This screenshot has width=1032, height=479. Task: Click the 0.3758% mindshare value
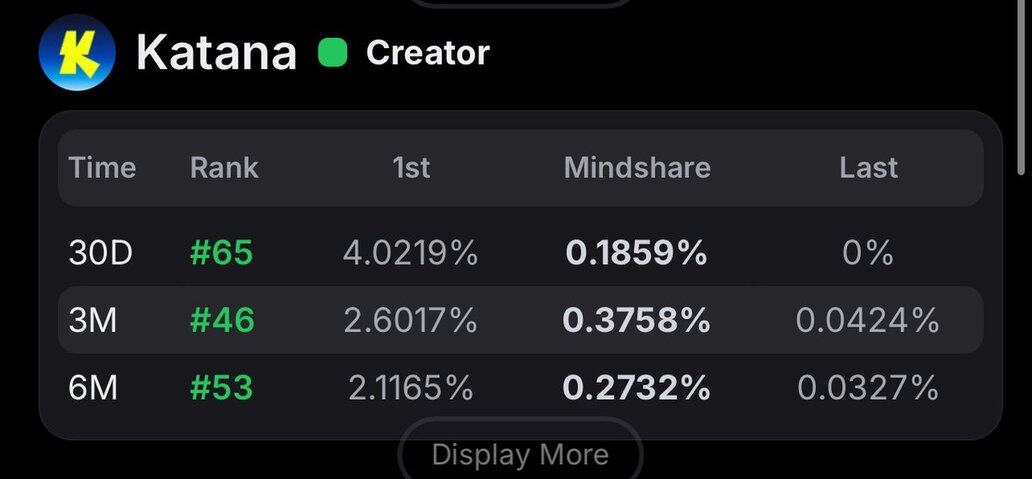coord(636,320)
